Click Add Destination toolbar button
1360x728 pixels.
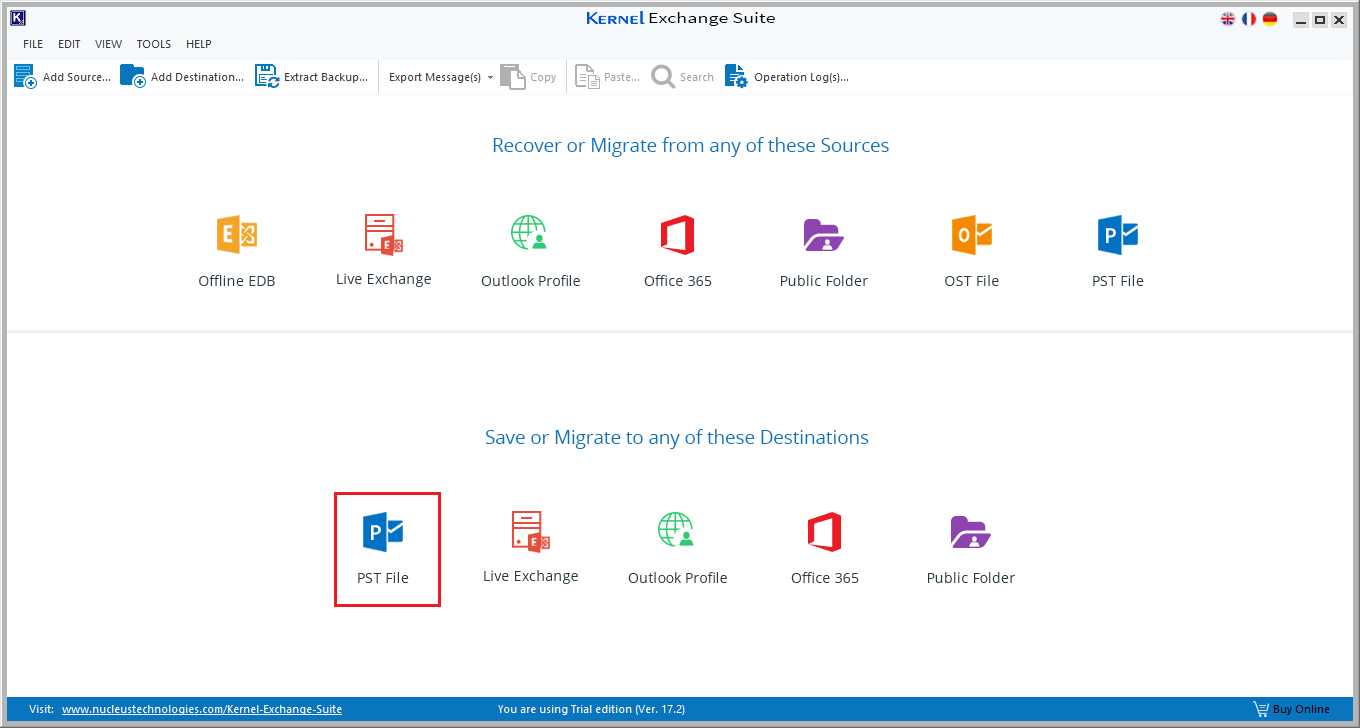click(182, 77)
